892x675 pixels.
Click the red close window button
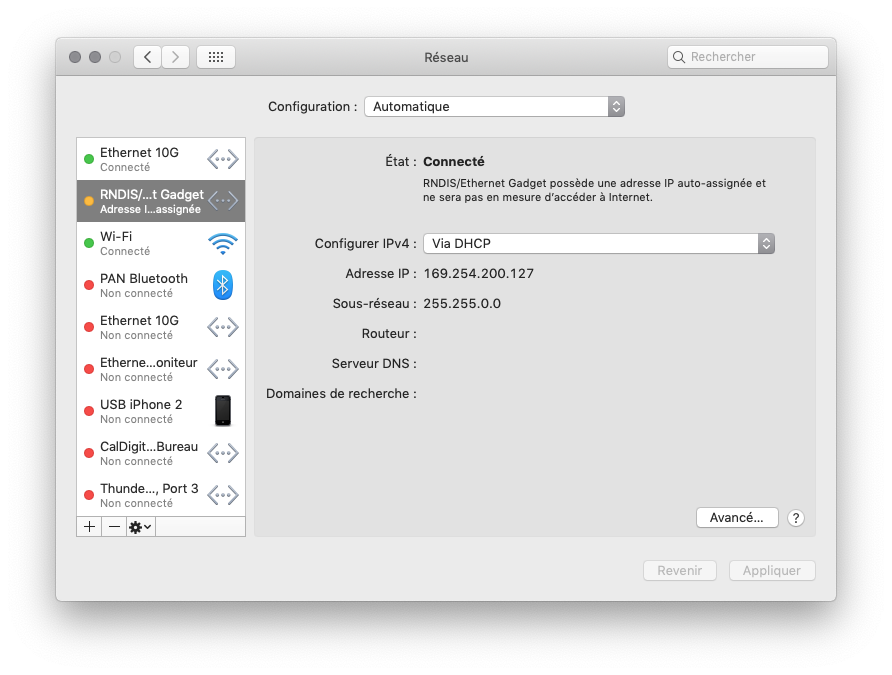pyautogui.click(x=75, y=57)
